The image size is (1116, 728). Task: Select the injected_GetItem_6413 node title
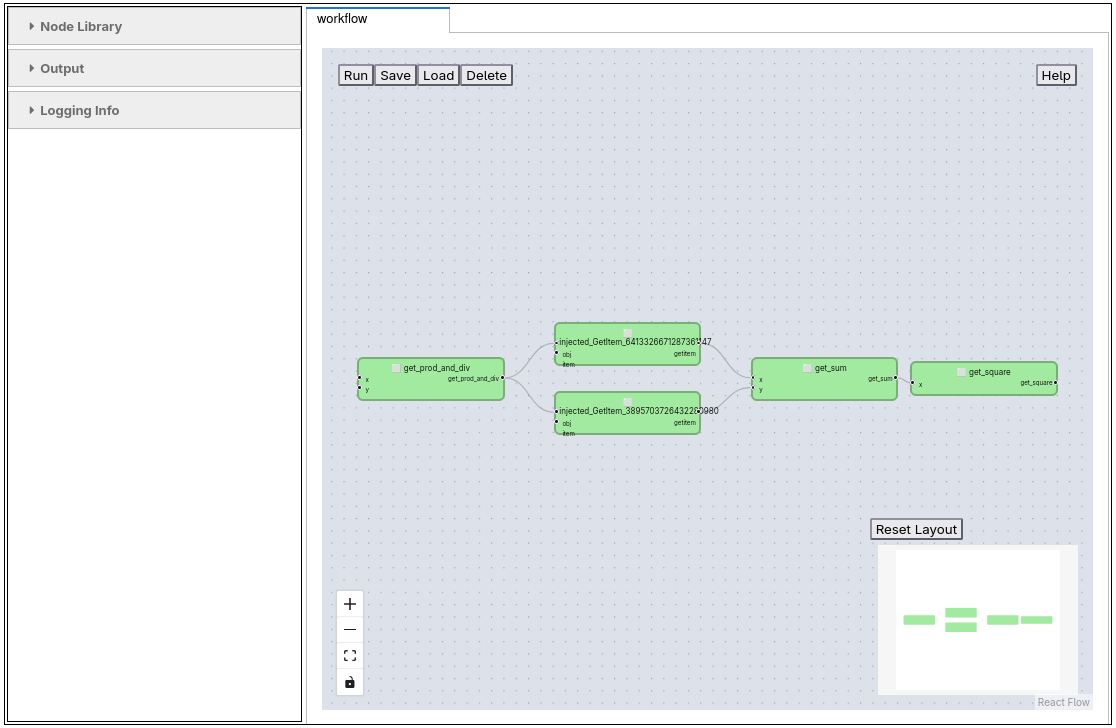(x=635, y=342)
